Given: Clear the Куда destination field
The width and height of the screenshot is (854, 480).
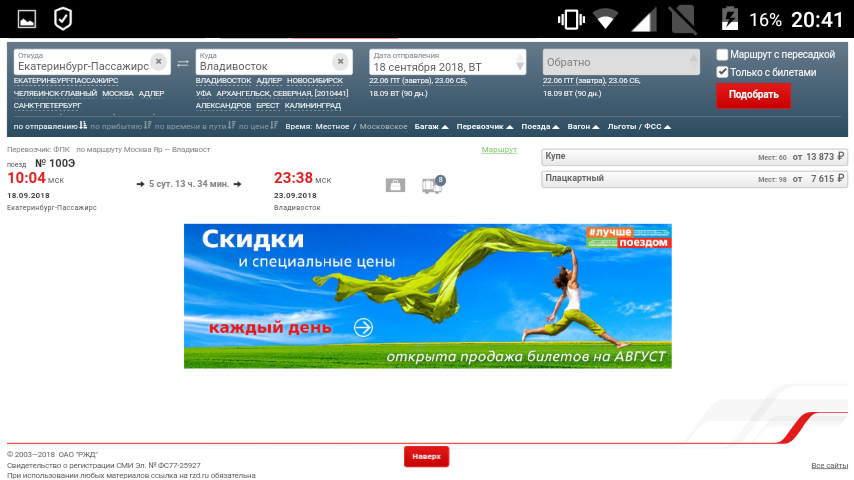Looking at the screenshot, I should click(340, 61).
